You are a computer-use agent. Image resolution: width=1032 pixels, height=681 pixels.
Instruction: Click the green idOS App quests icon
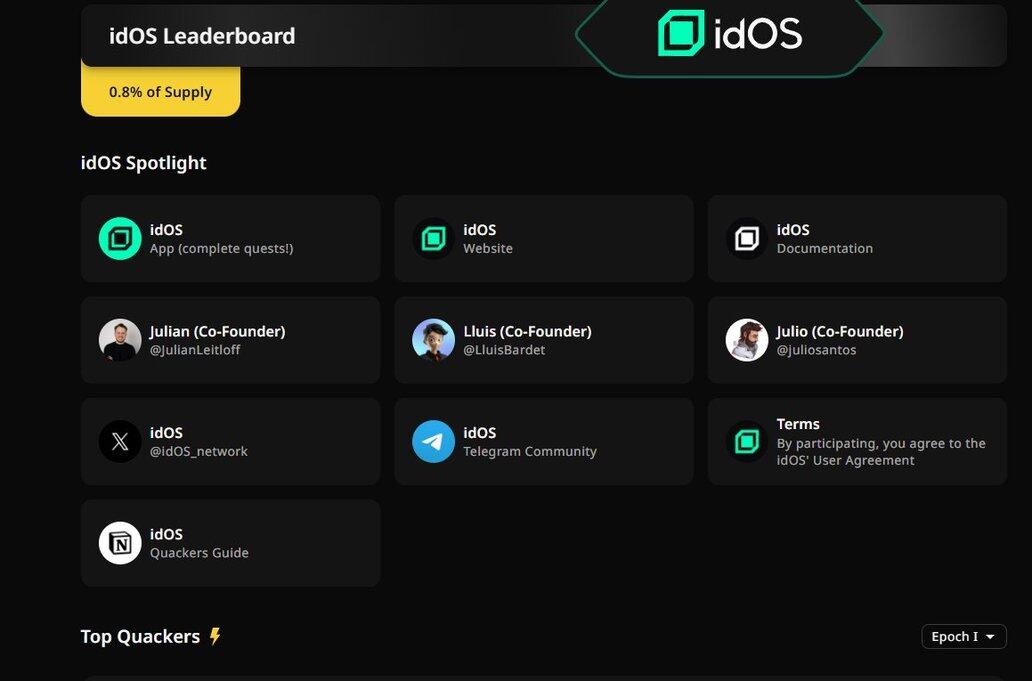point(120,238)
